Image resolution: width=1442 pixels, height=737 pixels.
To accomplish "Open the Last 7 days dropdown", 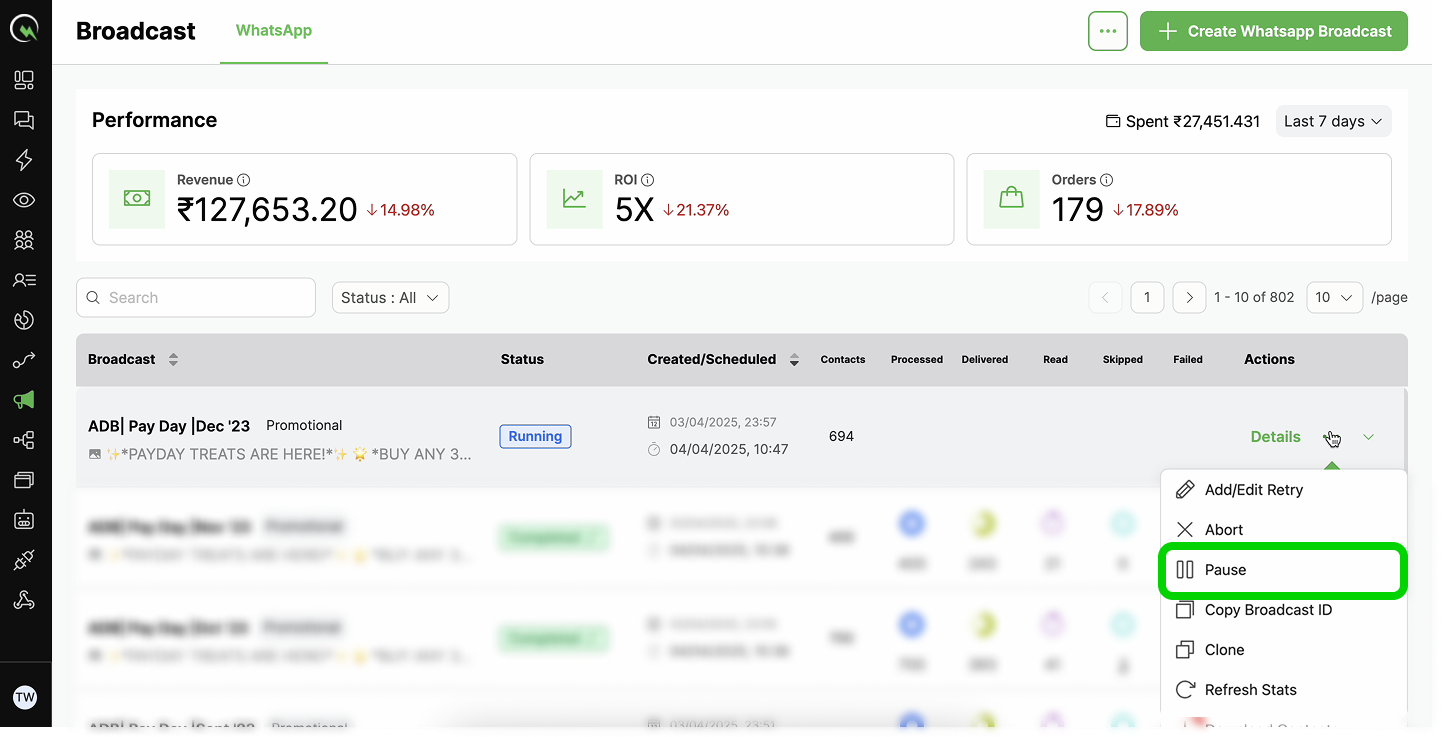I will (x=1333, y=121).
